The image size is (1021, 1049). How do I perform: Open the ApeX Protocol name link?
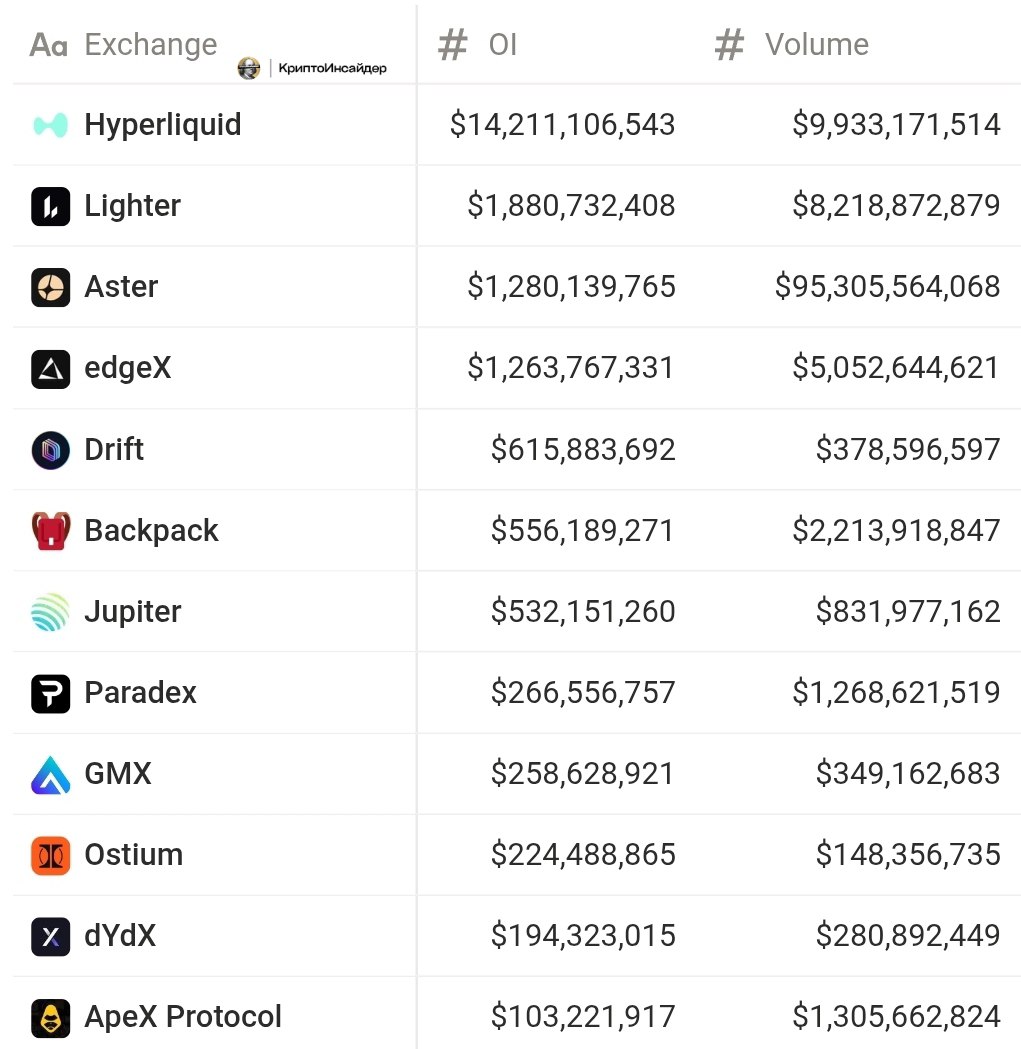(x=183, y=1017)
